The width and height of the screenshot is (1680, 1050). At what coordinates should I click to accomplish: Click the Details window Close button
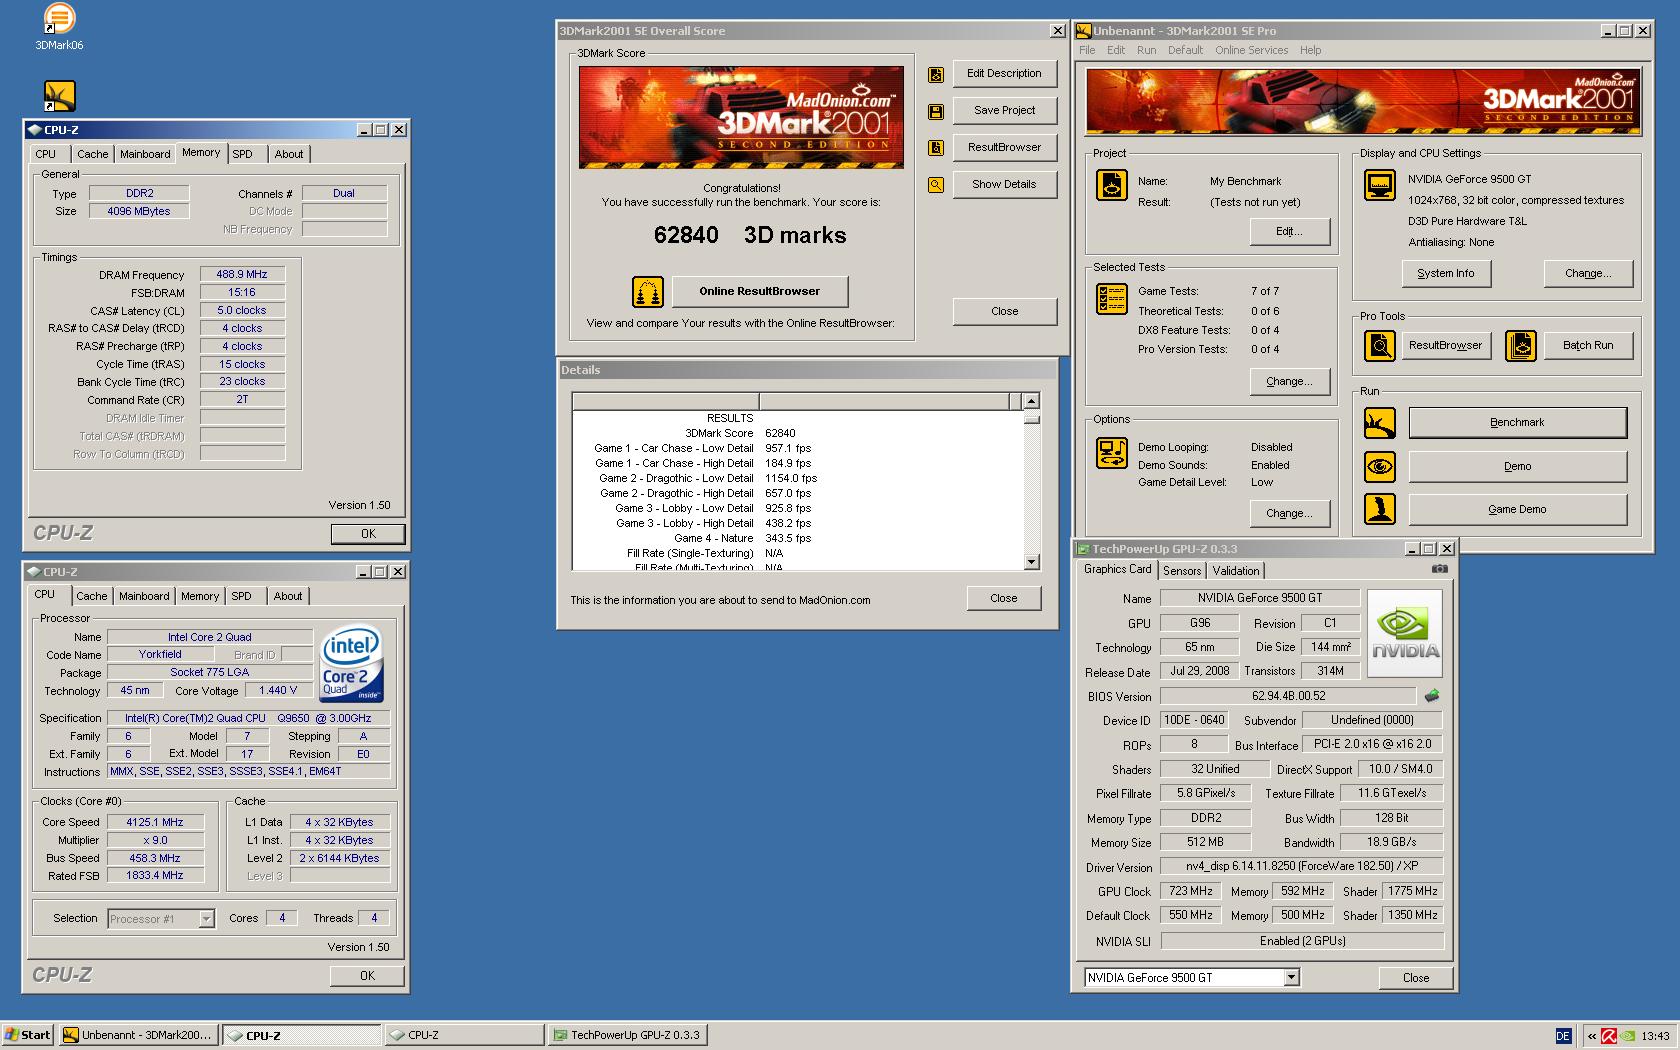click(x=1004, y=599)
